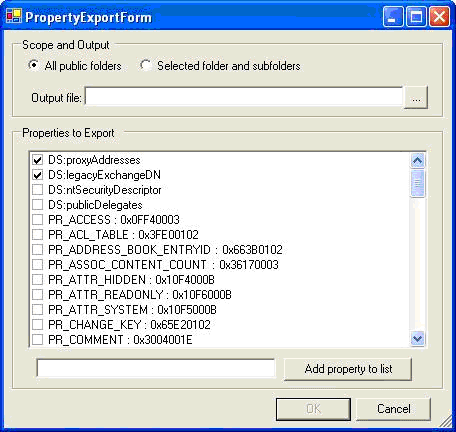Screen dimensions: 456x432
Task: Enable the PR_ACL_TABLE property checkbox
Action: point(38,235)
